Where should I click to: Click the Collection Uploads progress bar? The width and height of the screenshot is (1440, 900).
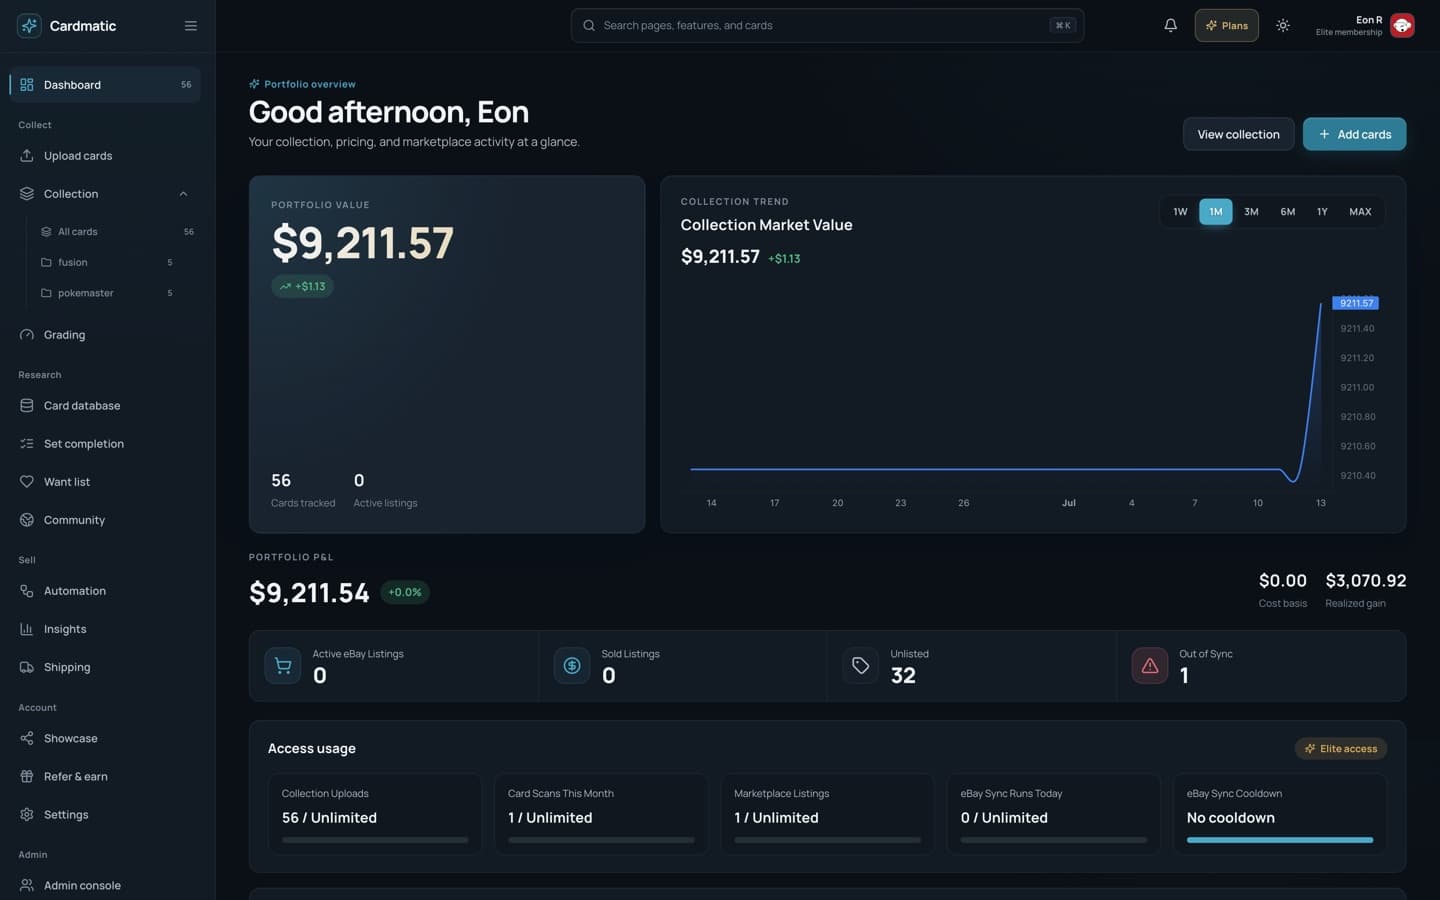(x=375, y=840)
